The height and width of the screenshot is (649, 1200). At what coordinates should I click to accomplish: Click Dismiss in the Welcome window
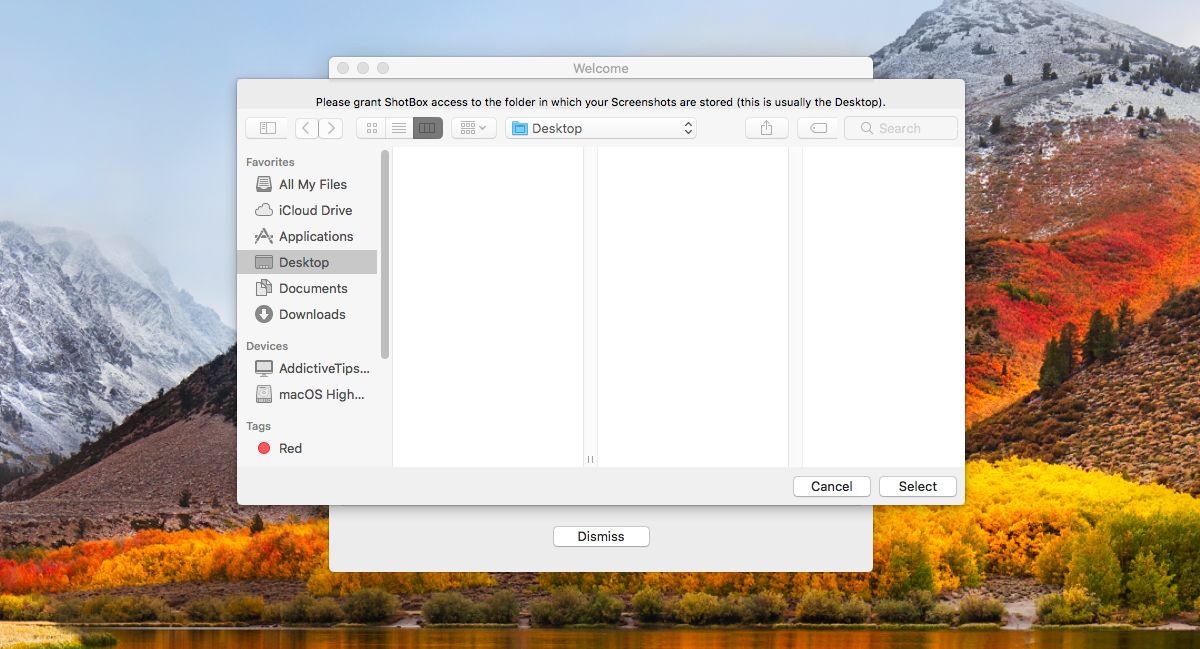tap(601, 537)
